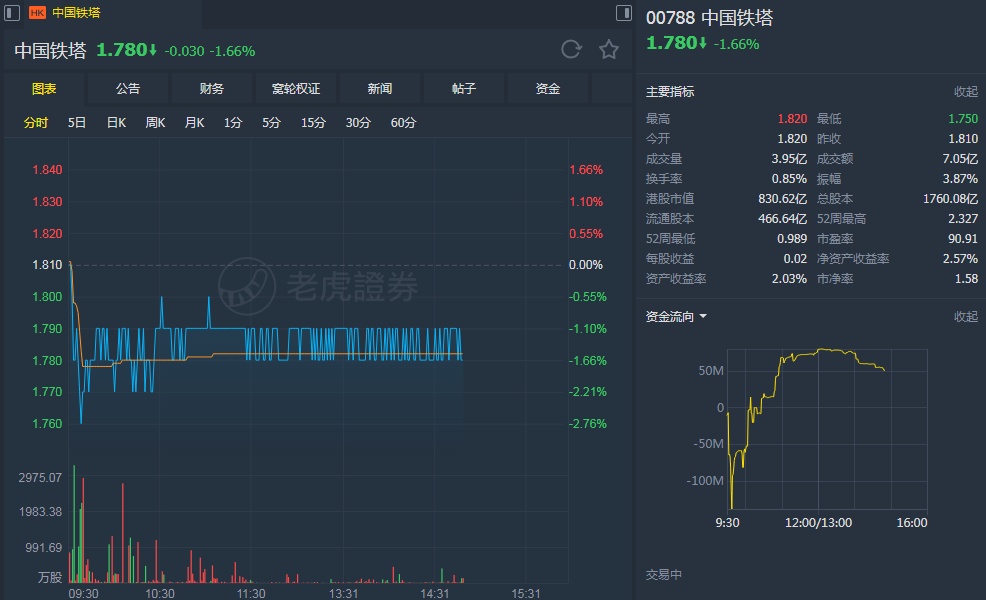Image resolution: width=986 pixels, height=600 pixels.
Task: Select the 日K chart period
Action: (x=116, y=123)
